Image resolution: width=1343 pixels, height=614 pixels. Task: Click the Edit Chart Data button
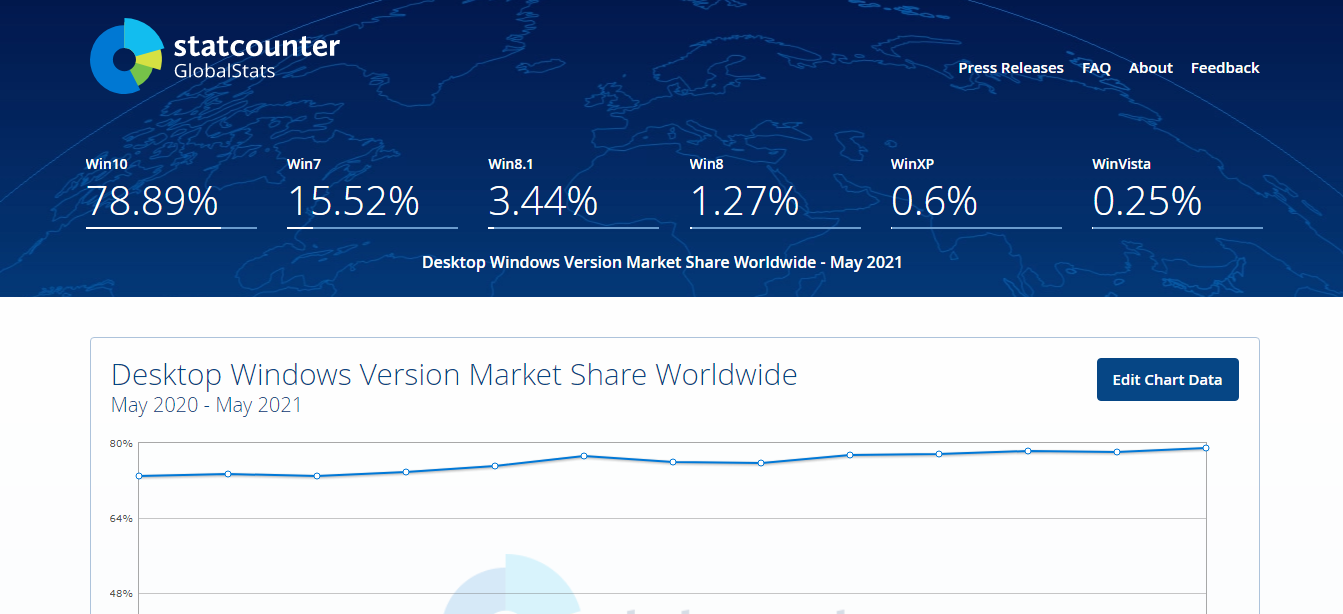pos(1168,380)
